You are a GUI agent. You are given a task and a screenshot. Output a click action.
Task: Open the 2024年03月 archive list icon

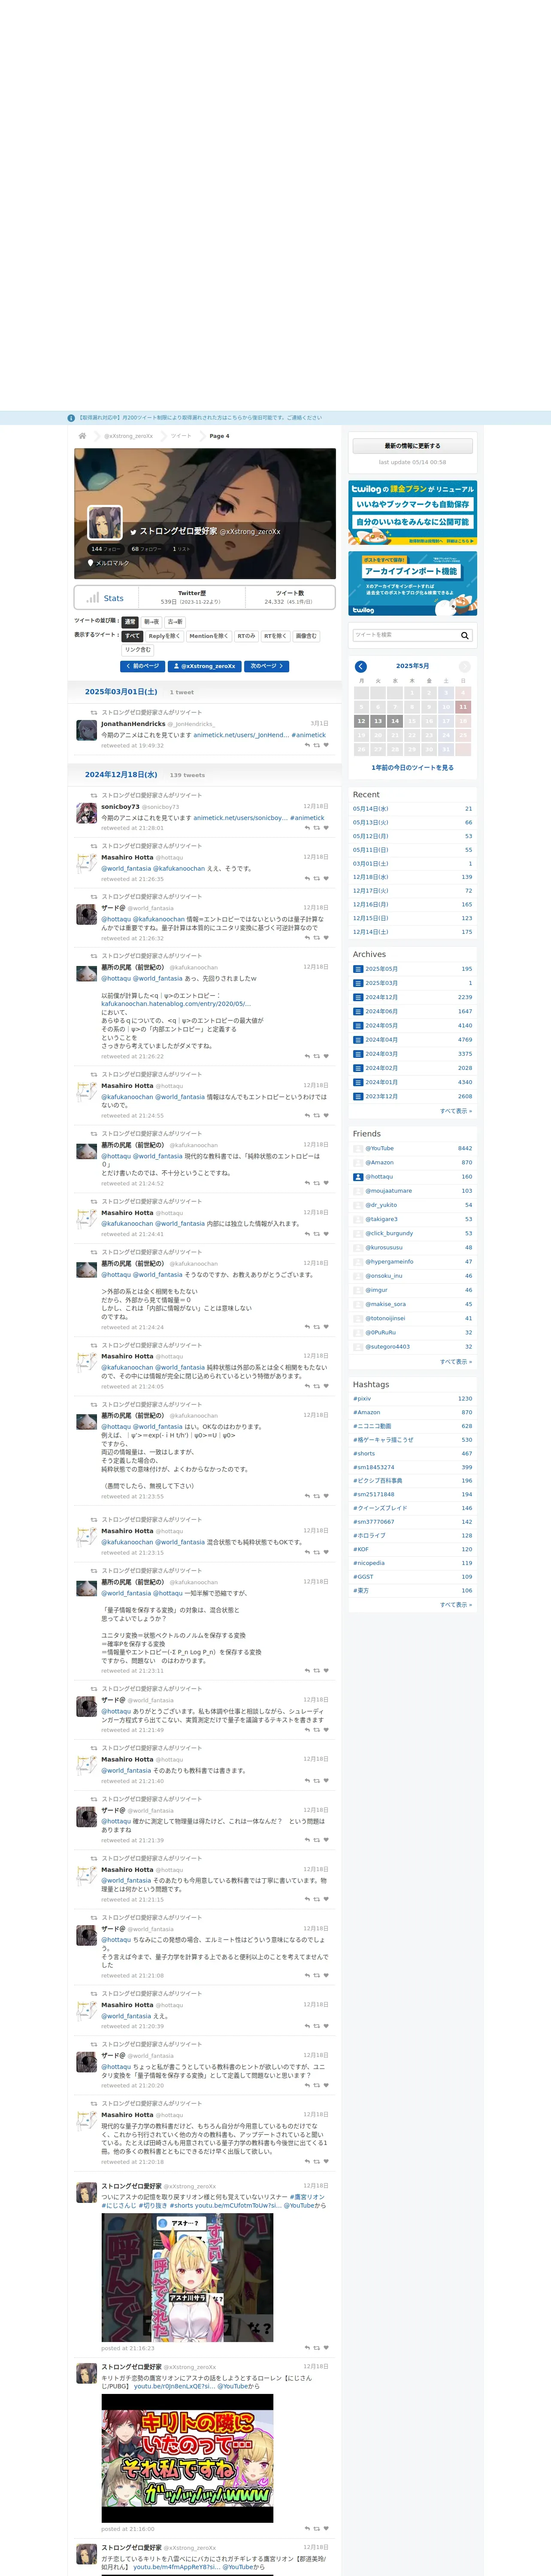click(x=357, y=1054)
